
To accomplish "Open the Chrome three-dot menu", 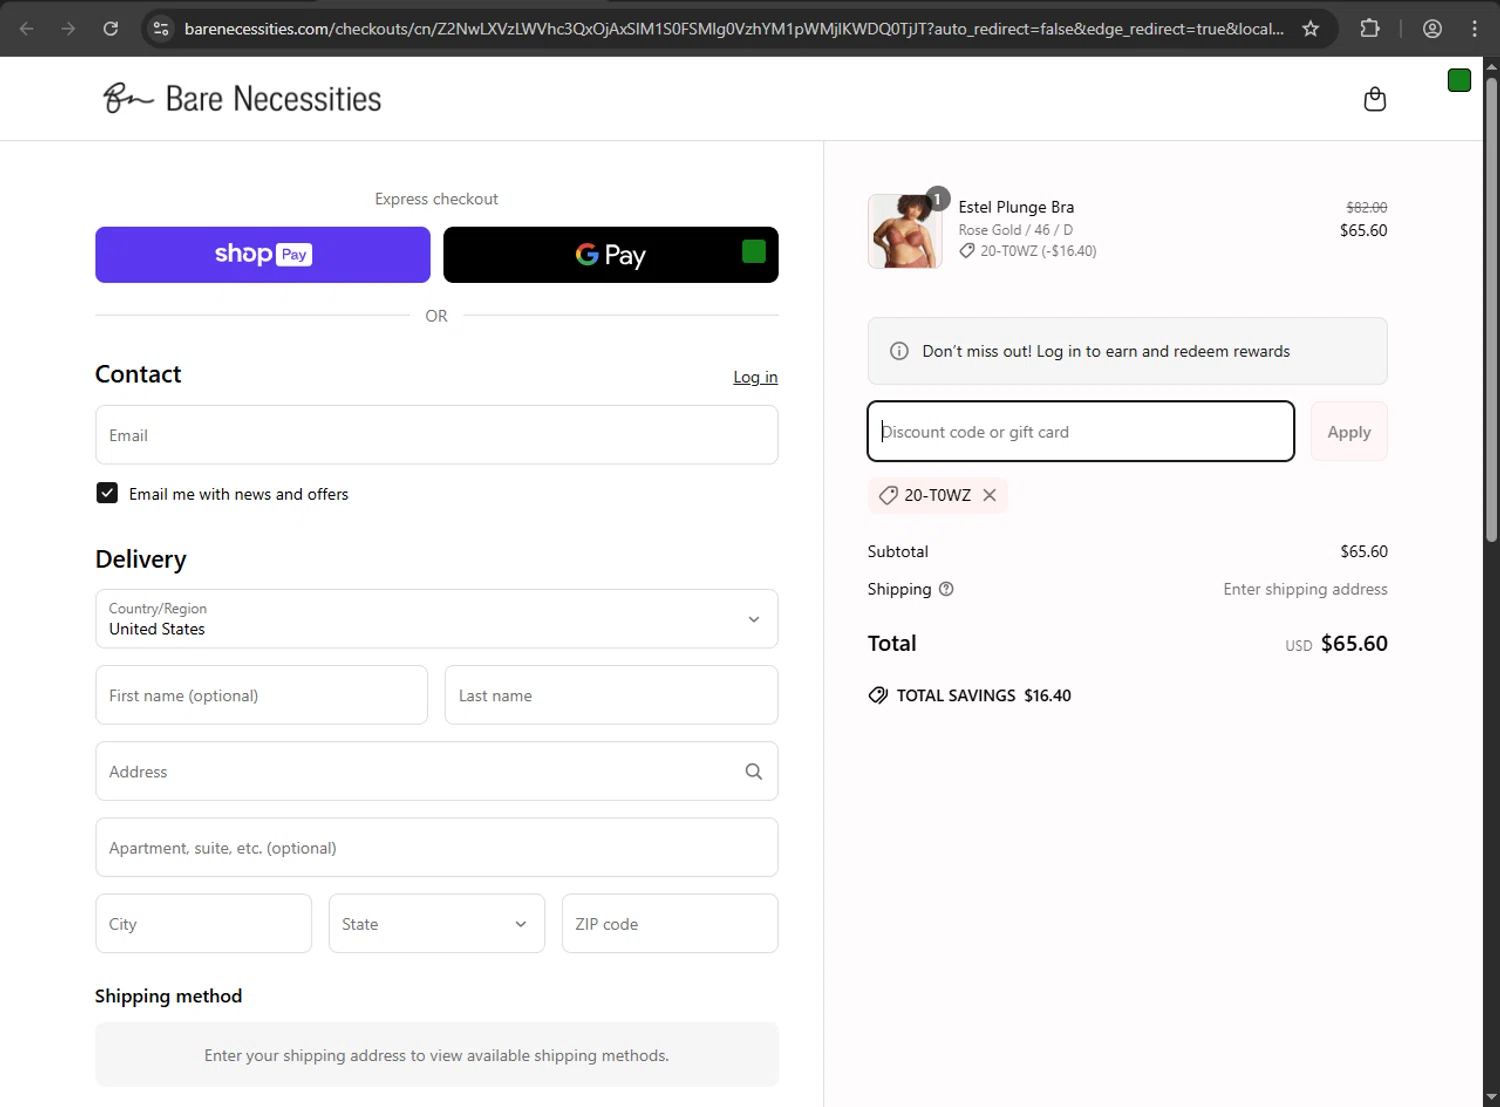I will click(1474, 29).
